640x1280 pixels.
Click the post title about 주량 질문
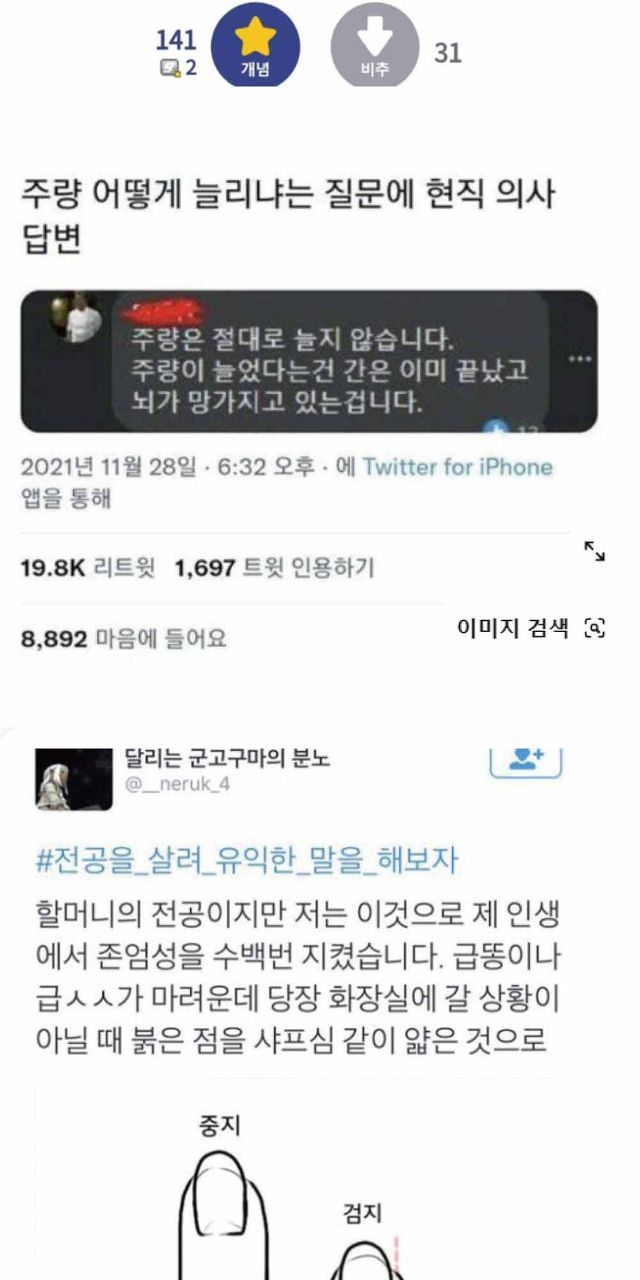[x=289, y=215]
